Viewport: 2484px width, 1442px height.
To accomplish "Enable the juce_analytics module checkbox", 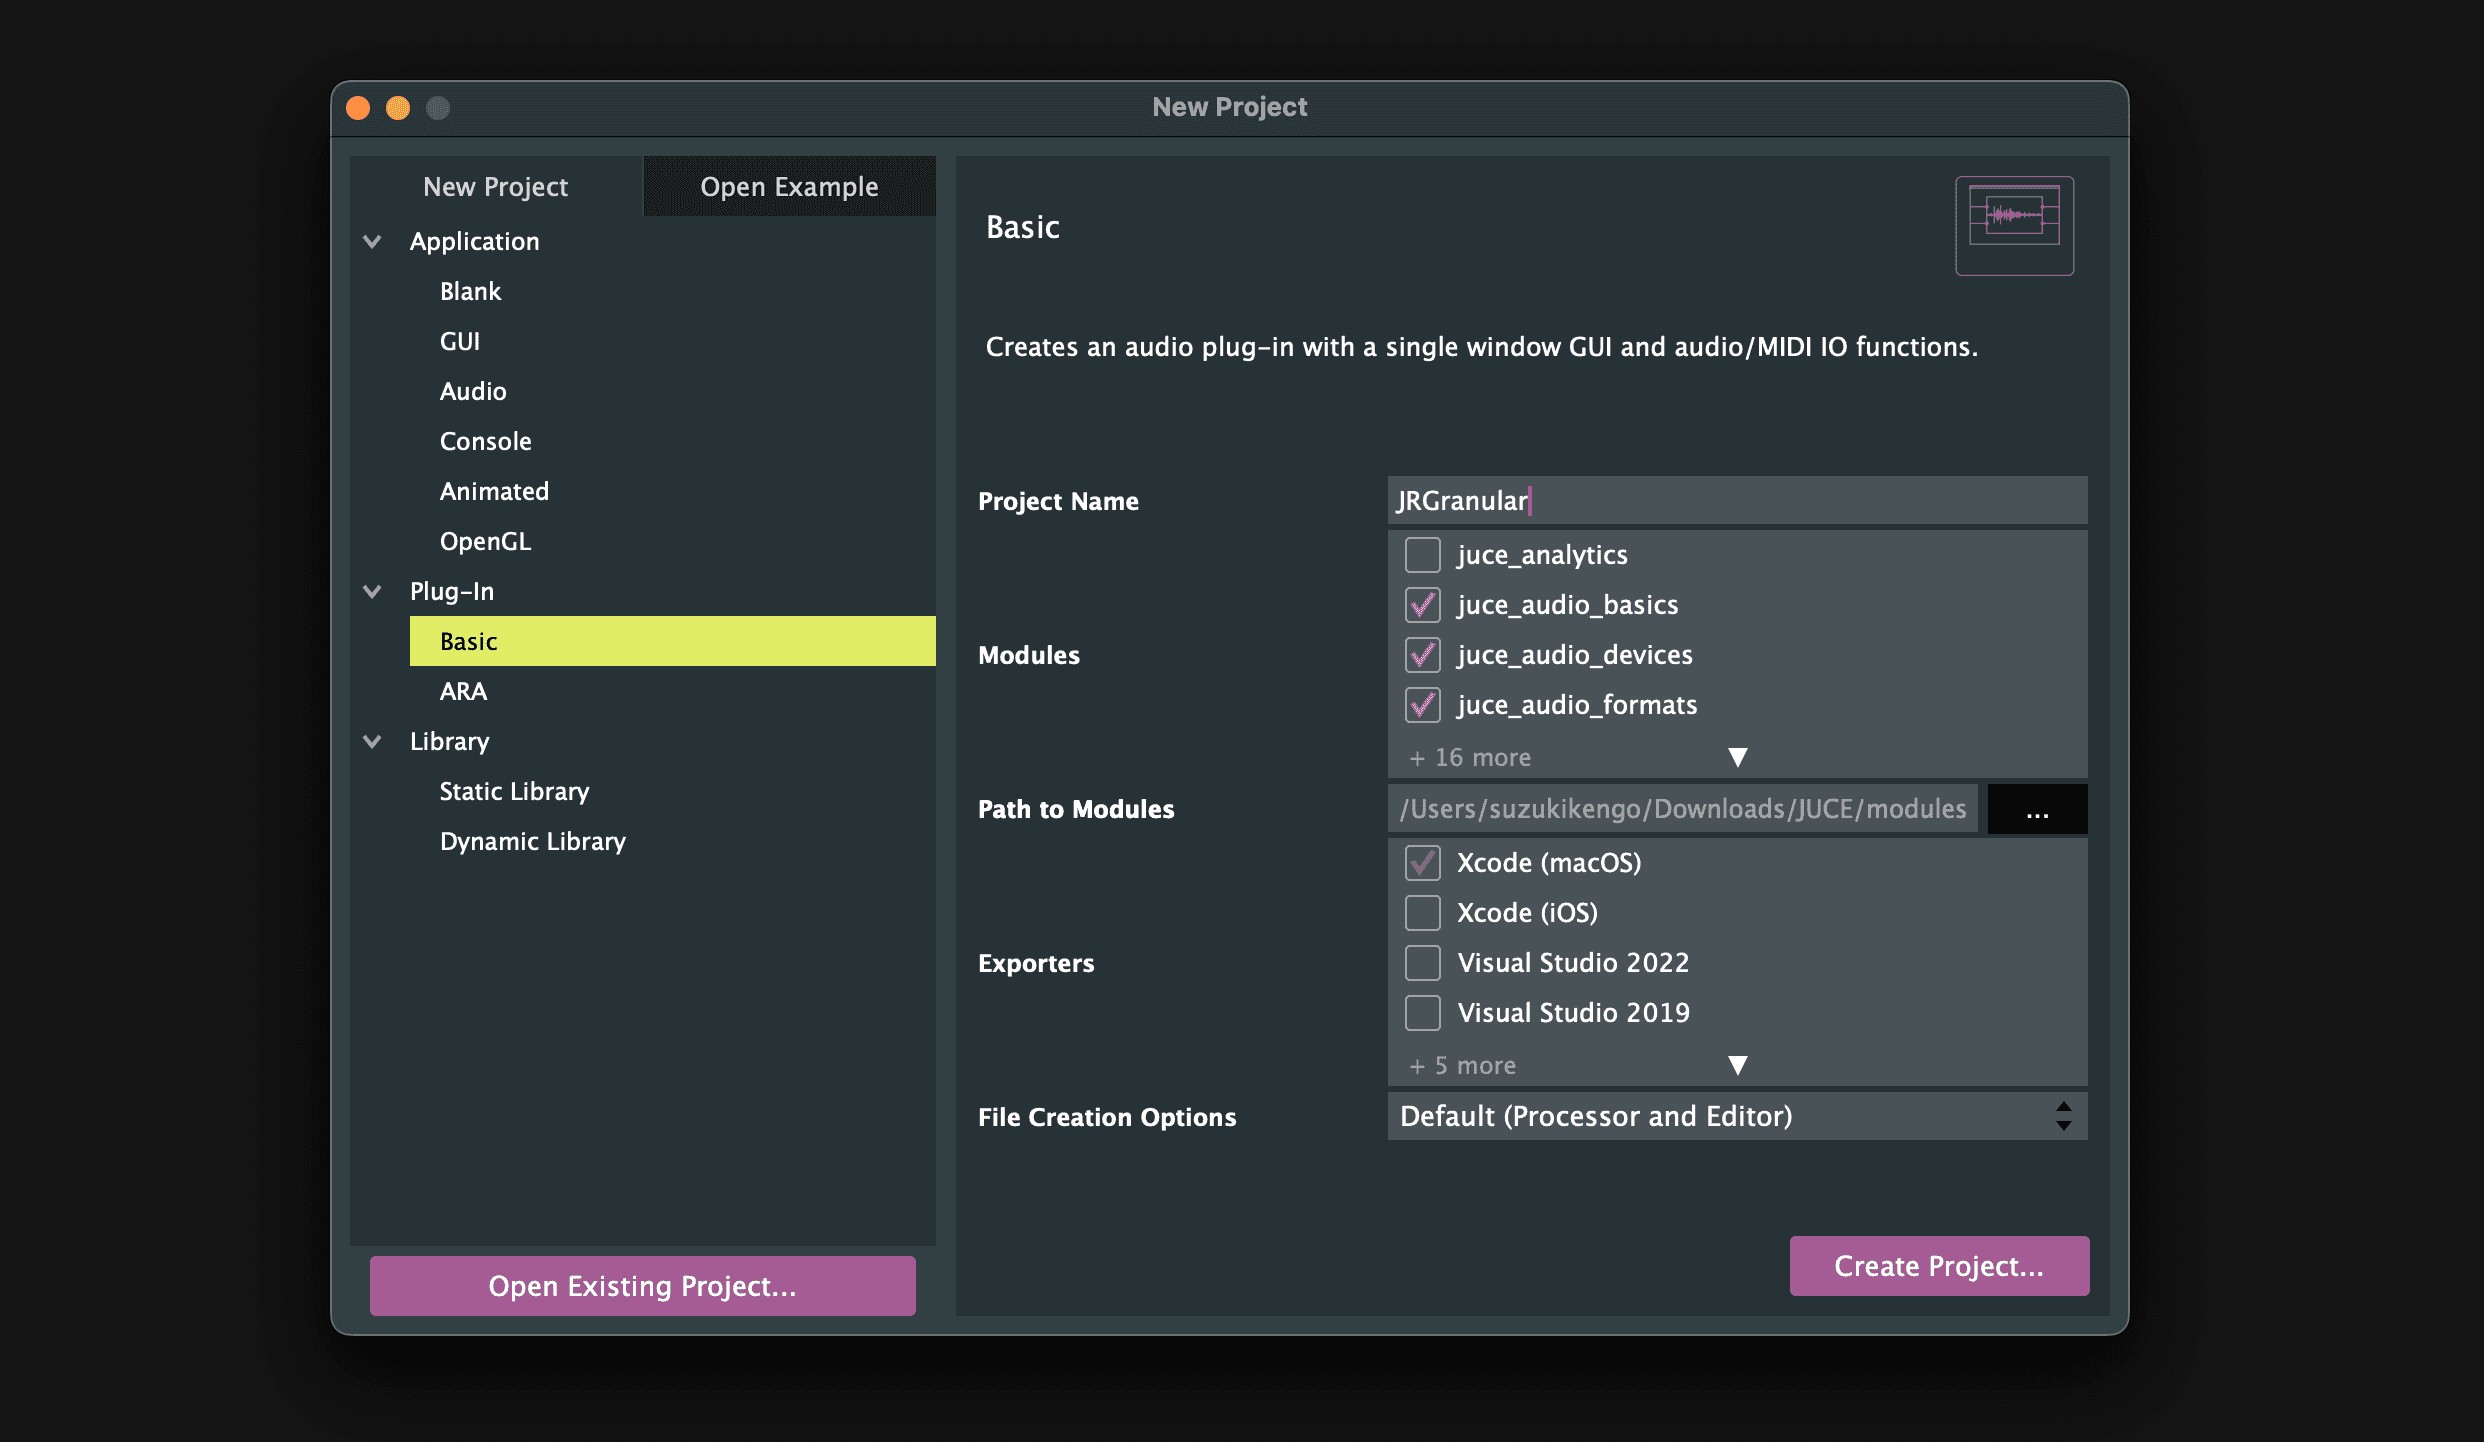I will point(1422,555).
